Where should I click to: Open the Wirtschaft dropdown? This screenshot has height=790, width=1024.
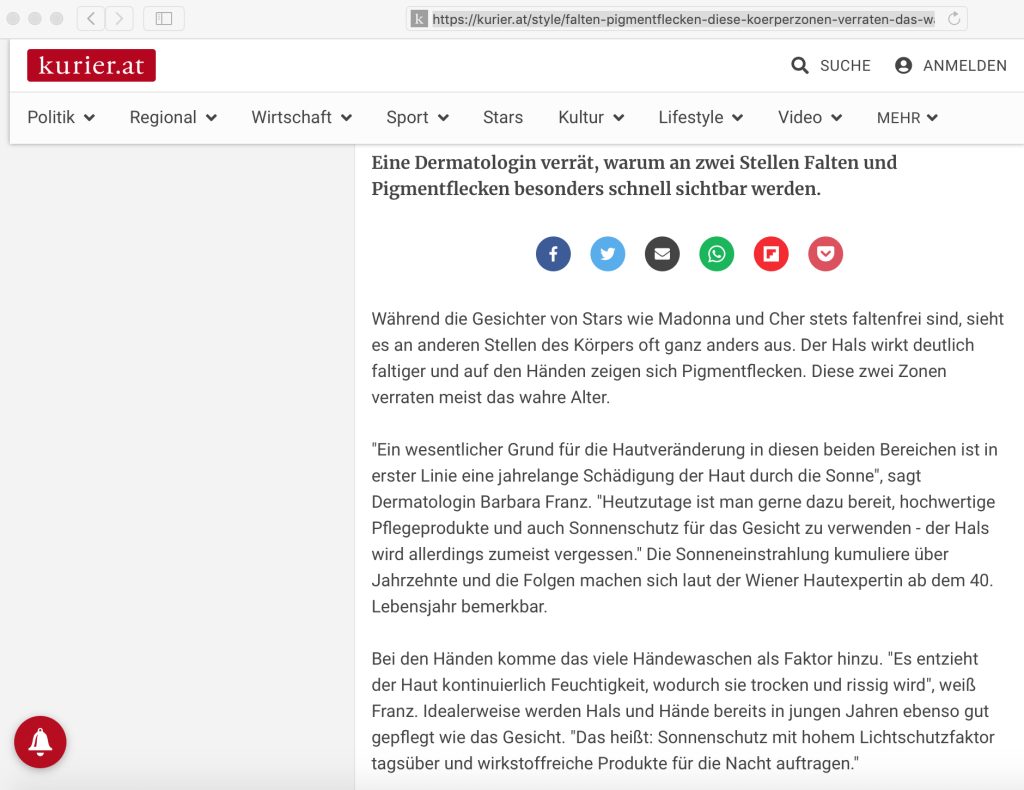[301, 117]
